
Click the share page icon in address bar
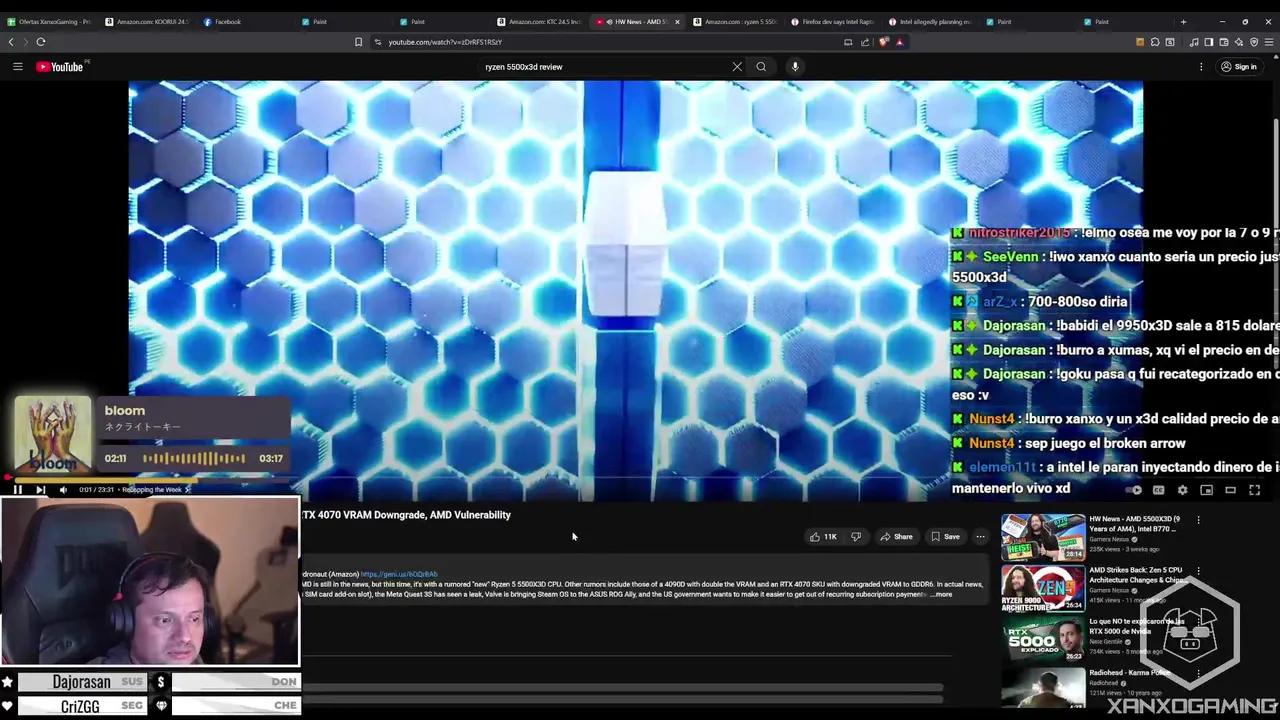pyautogui.click(x=865, y=42)
